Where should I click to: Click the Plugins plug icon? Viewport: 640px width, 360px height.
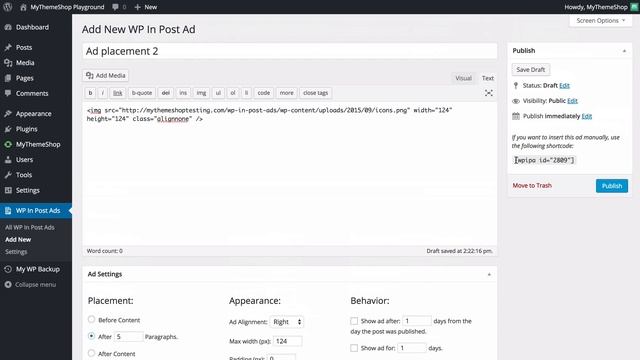coord(8,129)
